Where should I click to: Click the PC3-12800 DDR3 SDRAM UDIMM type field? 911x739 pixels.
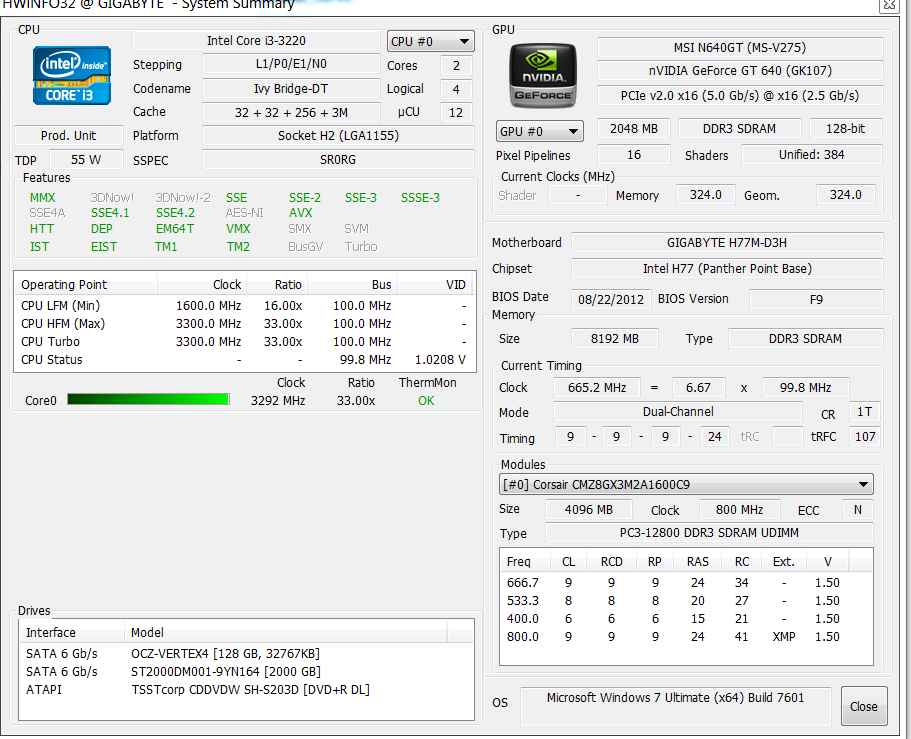point(709,533)
